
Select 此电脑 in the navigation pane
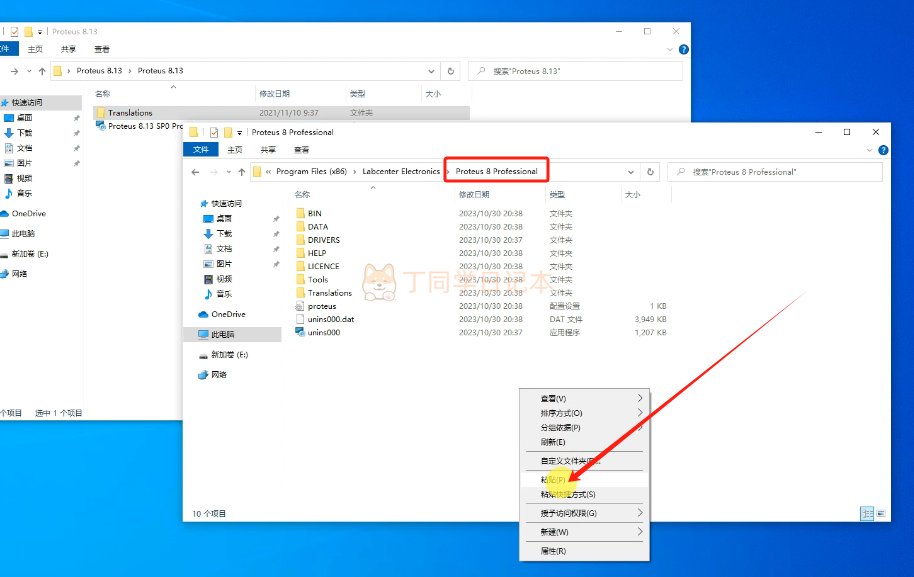click(223, 334)
